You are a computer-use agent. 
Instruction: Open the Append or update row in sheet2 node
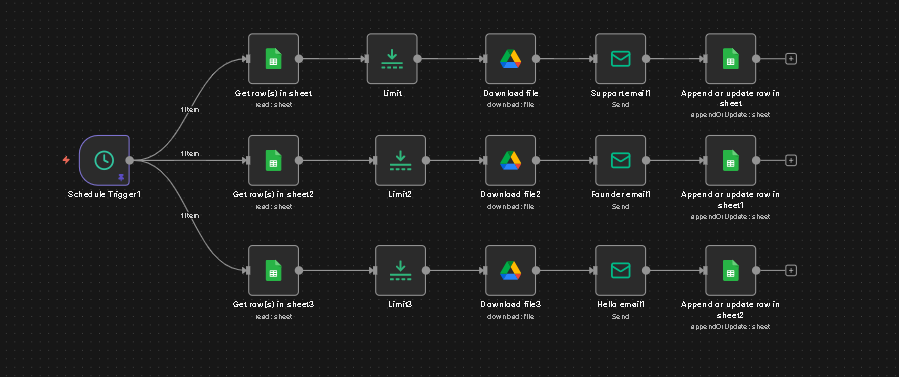click(730, 270)
